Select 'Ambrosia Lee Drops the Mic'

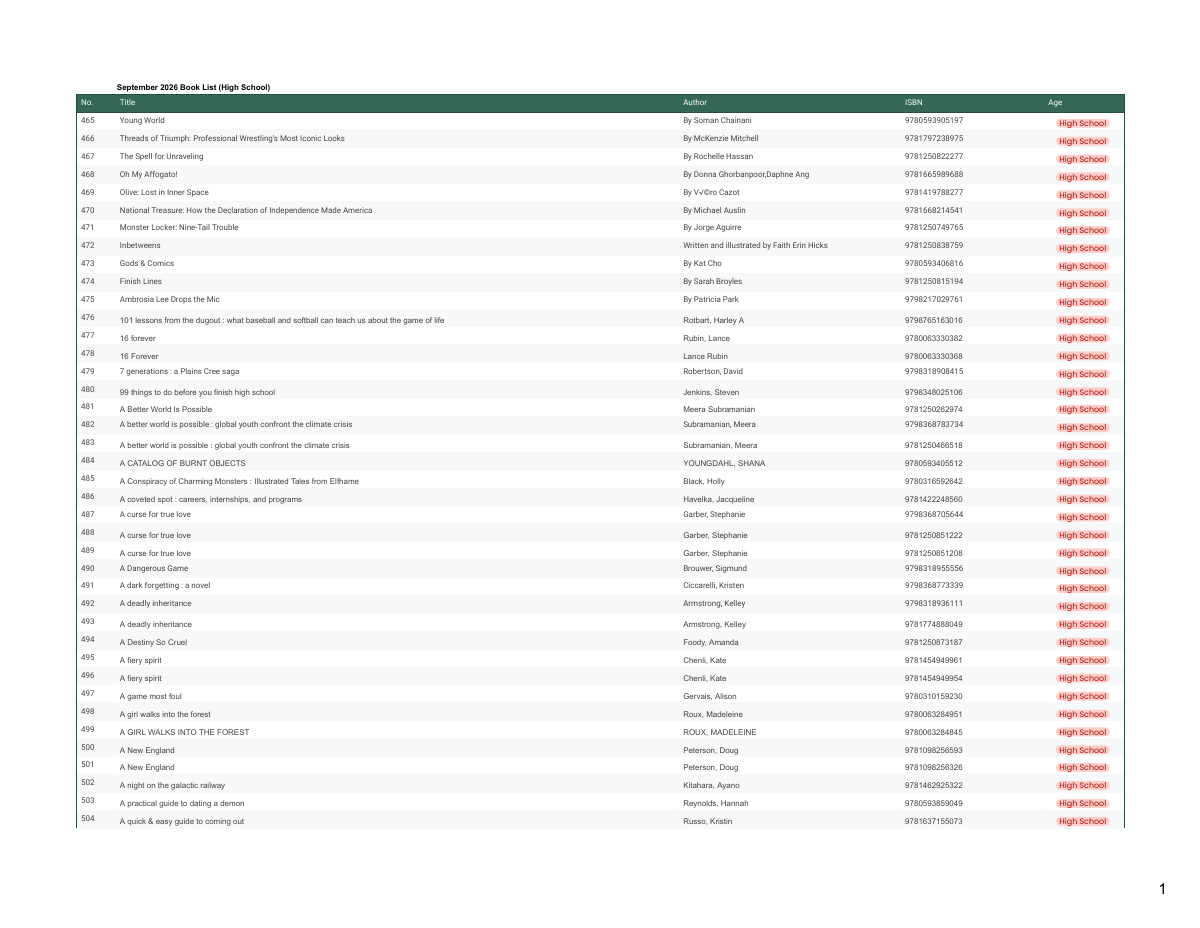[169, 299]
